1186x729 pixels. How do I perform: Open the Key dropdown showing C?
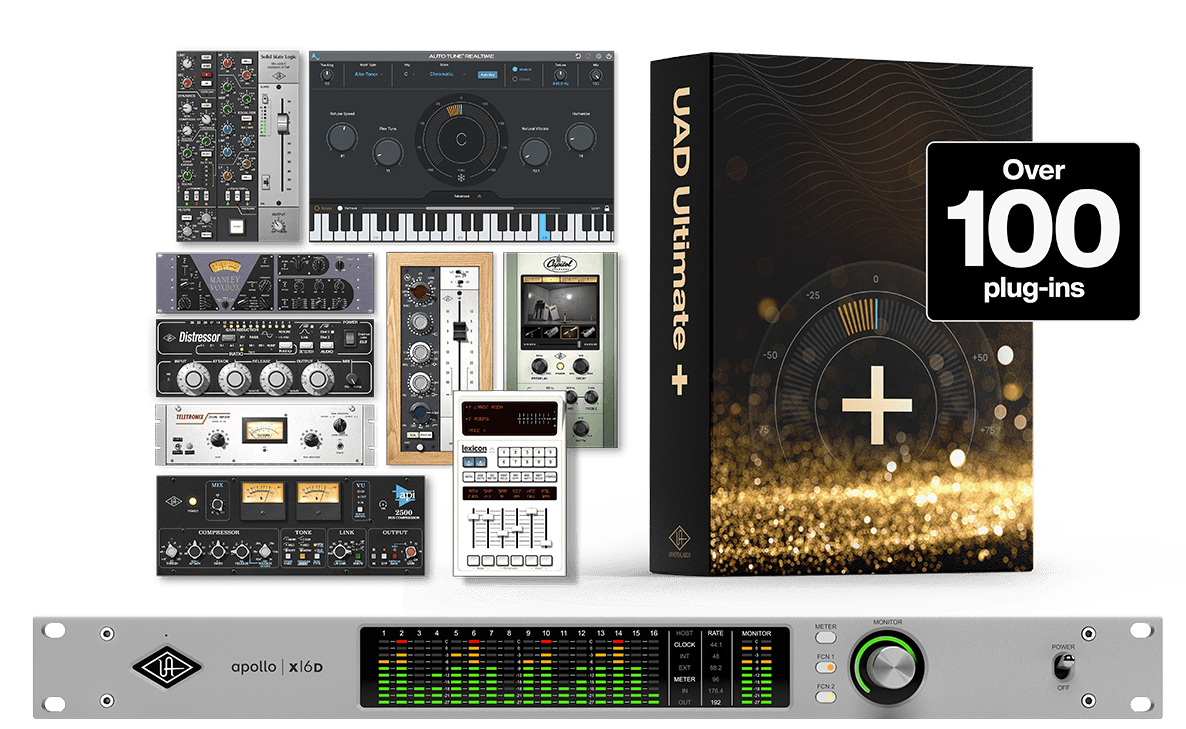pyautogui.click(x=409, y=74)
